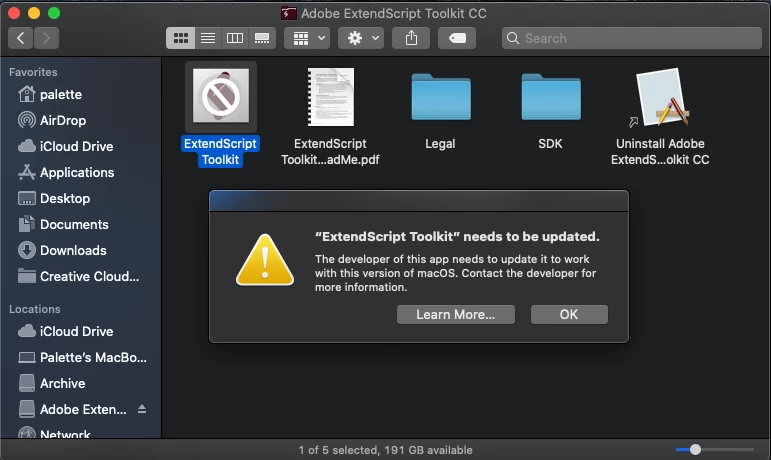Click the green zoom window button
This screenshot has width=771, height=460.
tap(54, 13)
